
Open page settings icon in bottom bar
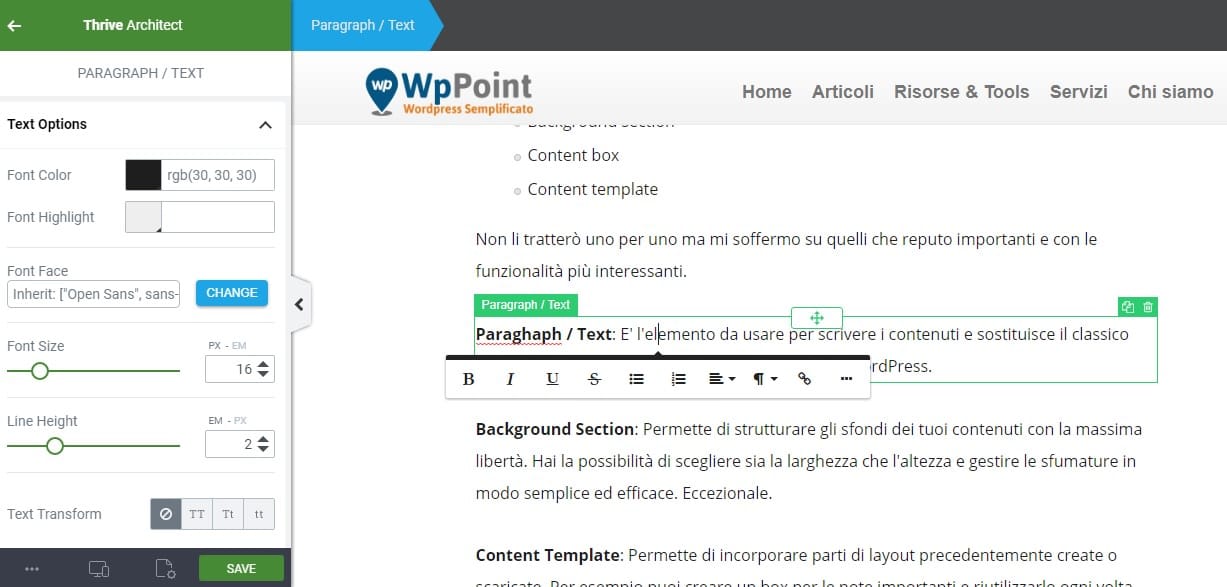[x=165, y=569]
